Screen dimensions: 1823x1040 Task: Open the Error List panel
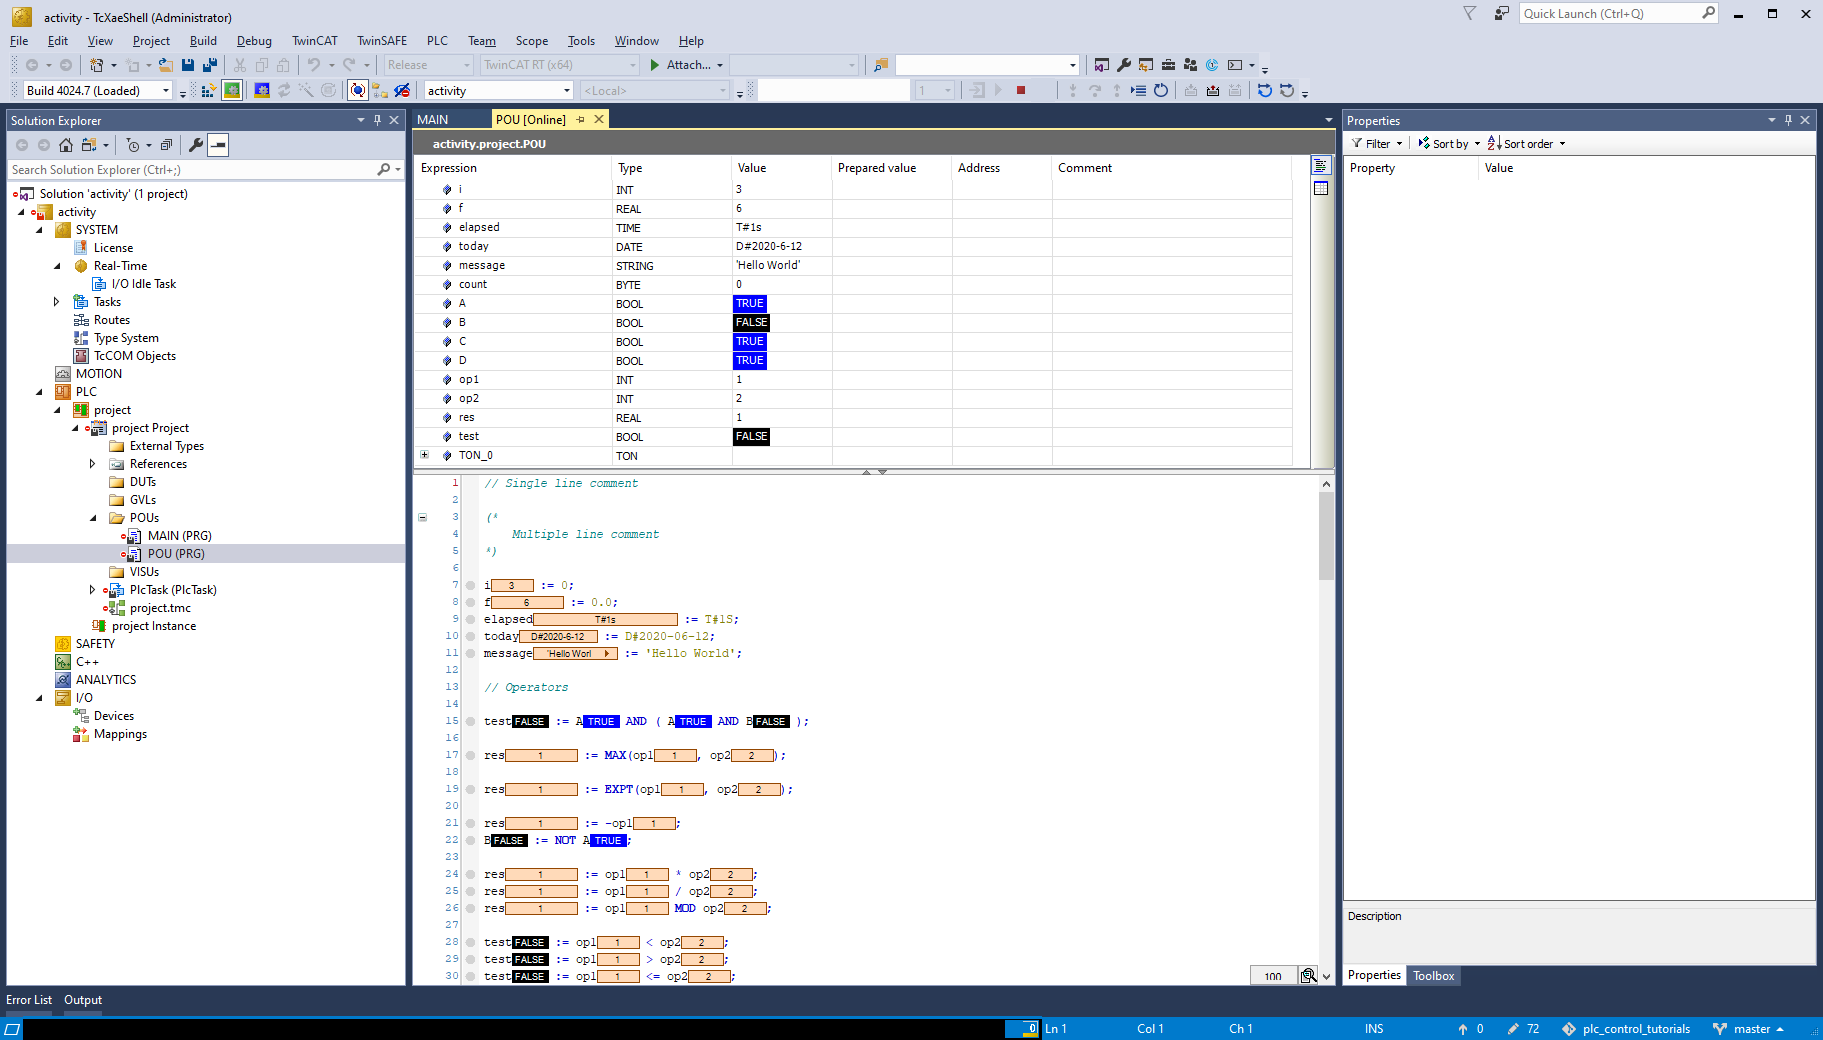[x=29, y=1000]
